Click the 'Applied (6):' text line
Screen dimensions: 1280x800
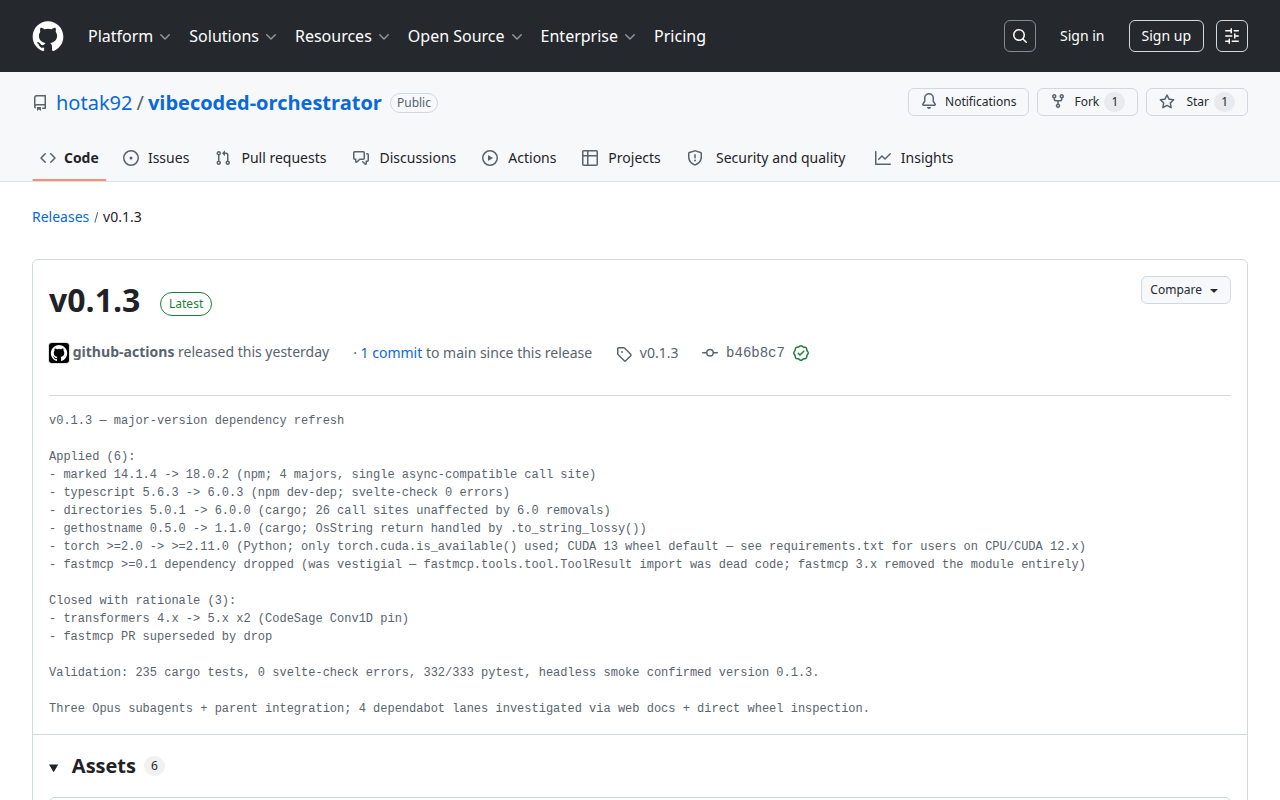pos(92,456)
